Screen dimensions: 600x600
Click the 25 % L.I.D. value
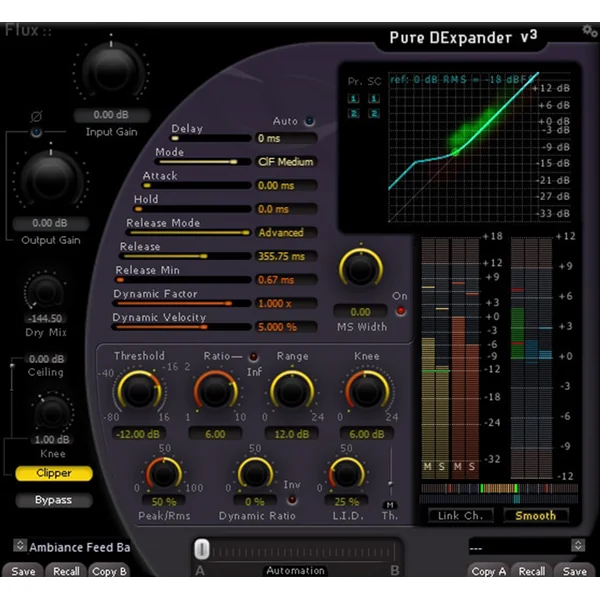click(x=347, y=501)
